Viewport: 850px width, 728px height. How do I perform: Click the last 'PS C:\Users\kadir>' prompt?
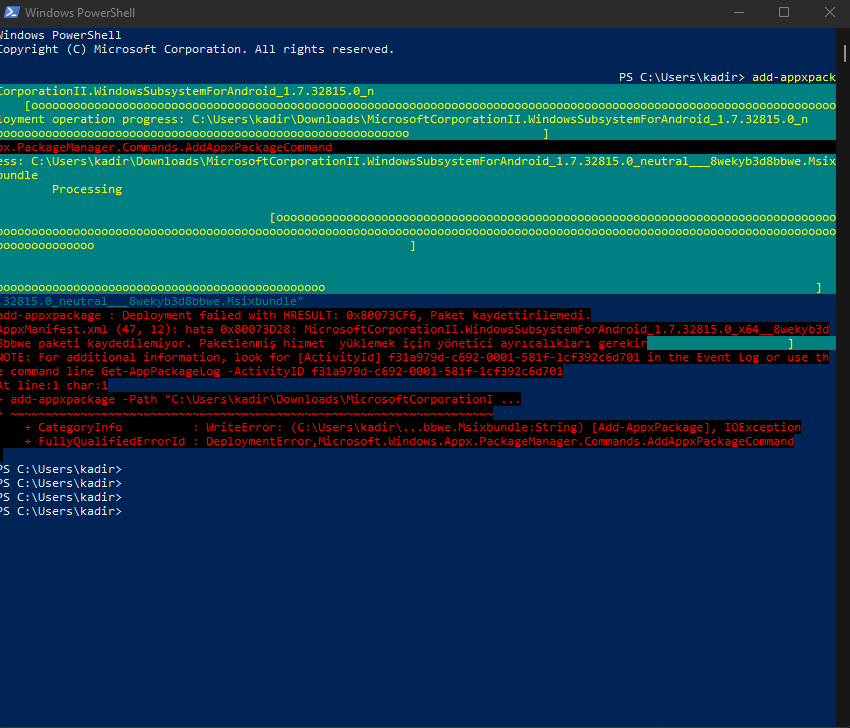pos(61,511)
